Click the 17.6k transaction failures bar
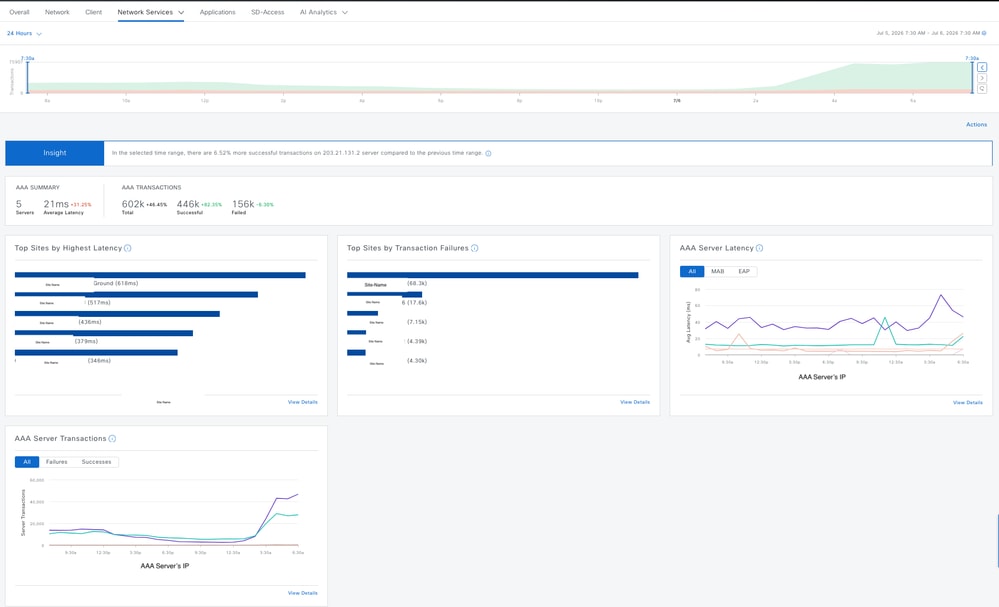Image resolution: width=999 pixels, height=607 pixels. click(385, 294)
